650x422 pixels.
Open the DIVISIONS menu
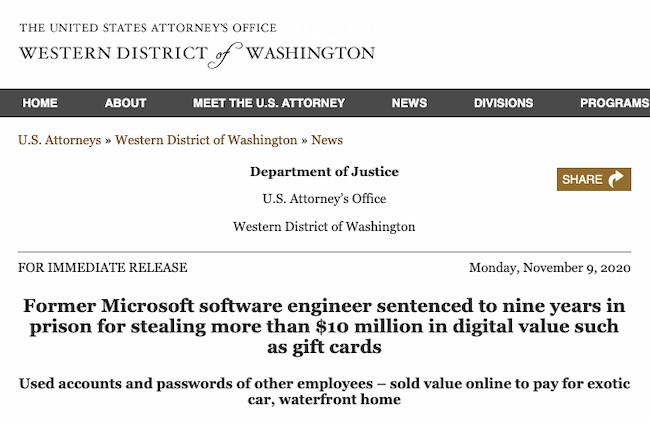(503, 103)
